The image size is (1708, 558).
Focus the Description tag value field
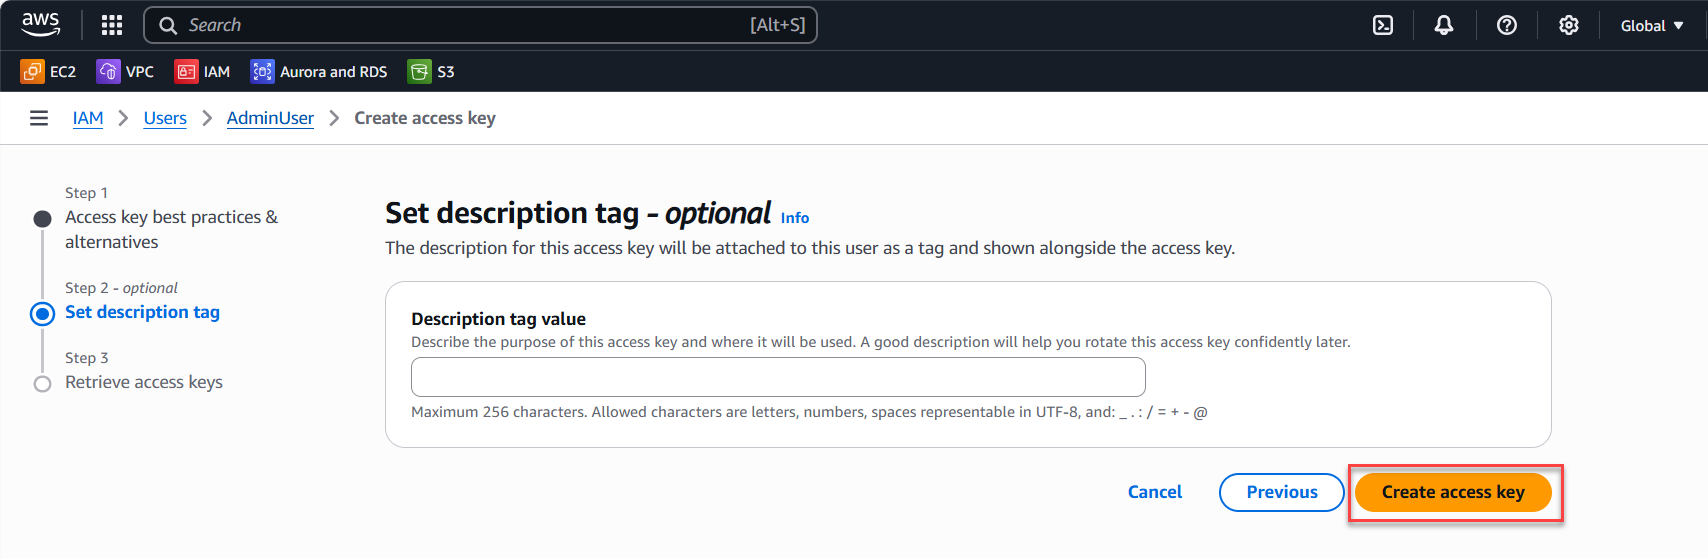[778, 377]
